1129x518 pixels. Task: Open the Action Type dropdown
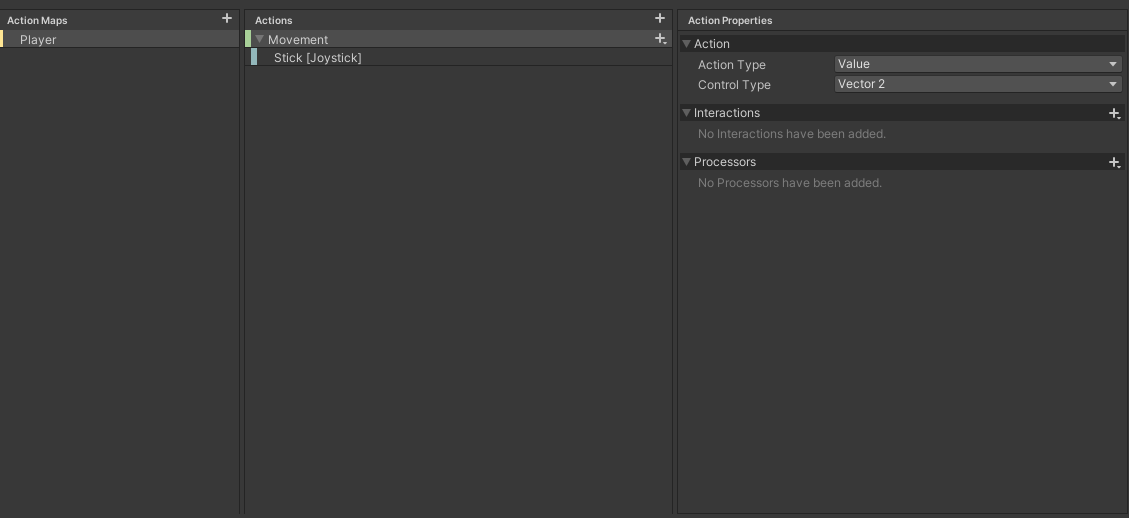[977, 64]
